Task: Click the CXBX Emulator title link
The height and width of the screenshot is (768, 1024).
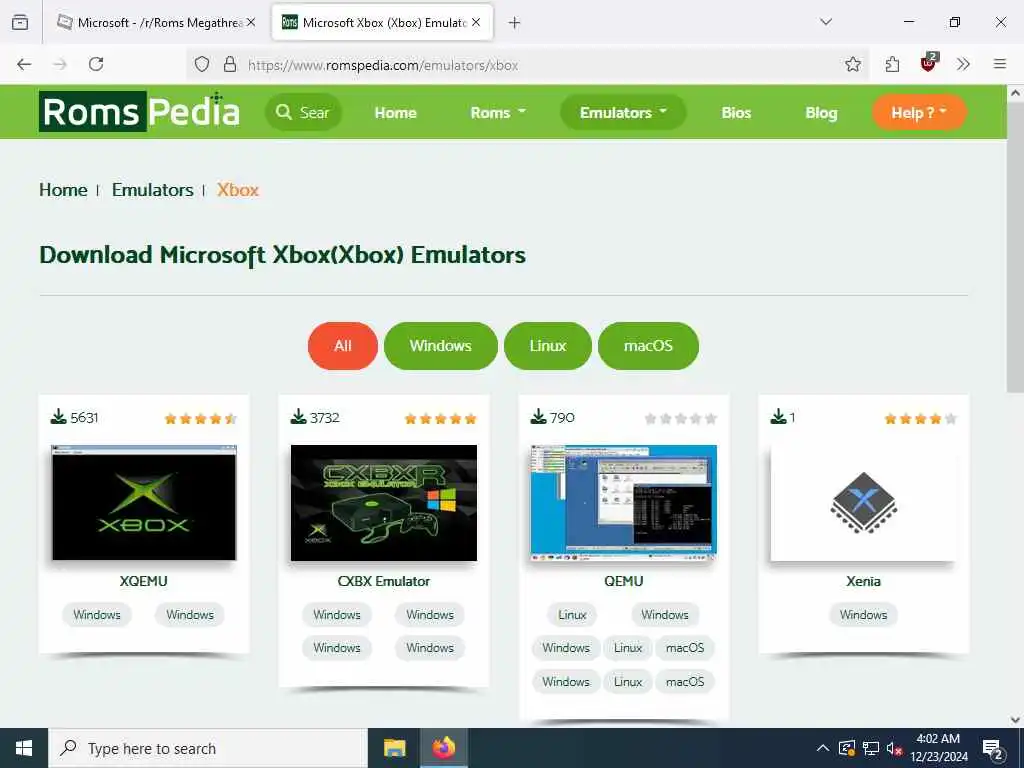Action: pos(384,581)
